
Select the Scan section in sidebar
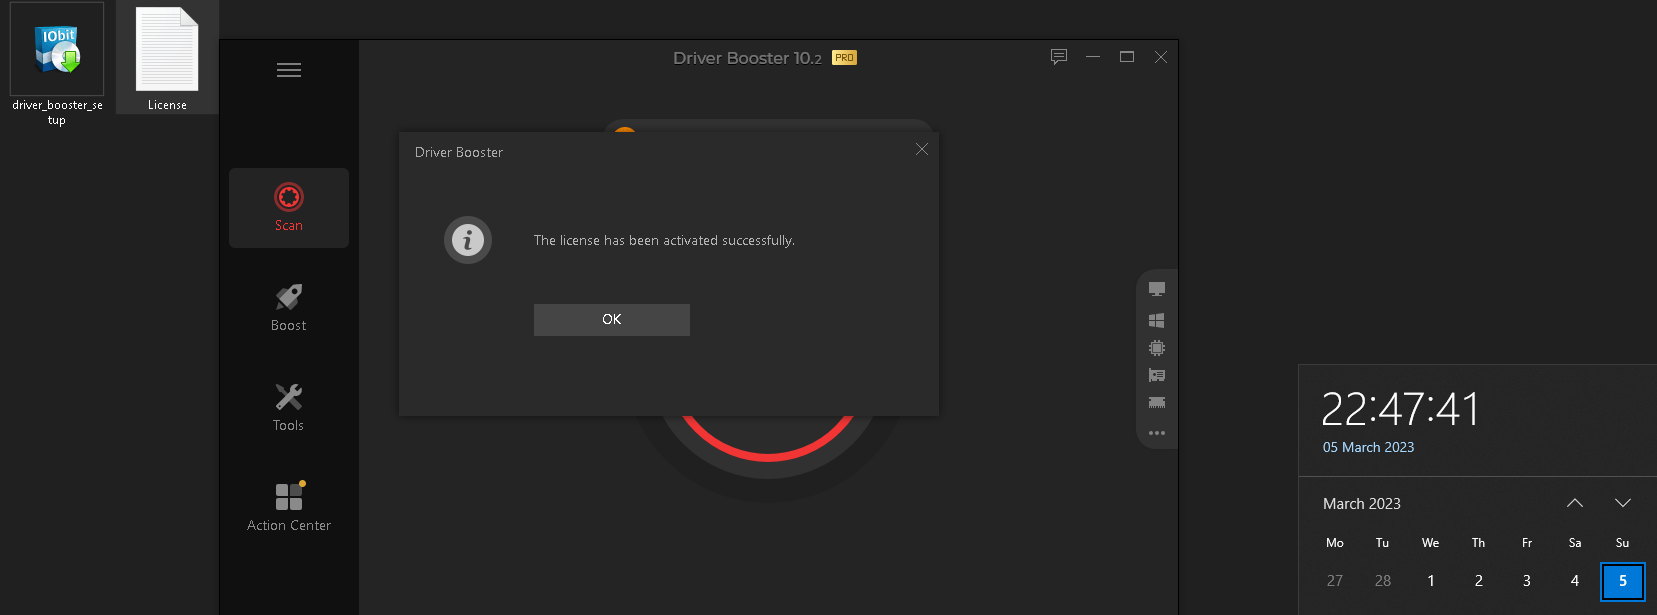point(289,208)
